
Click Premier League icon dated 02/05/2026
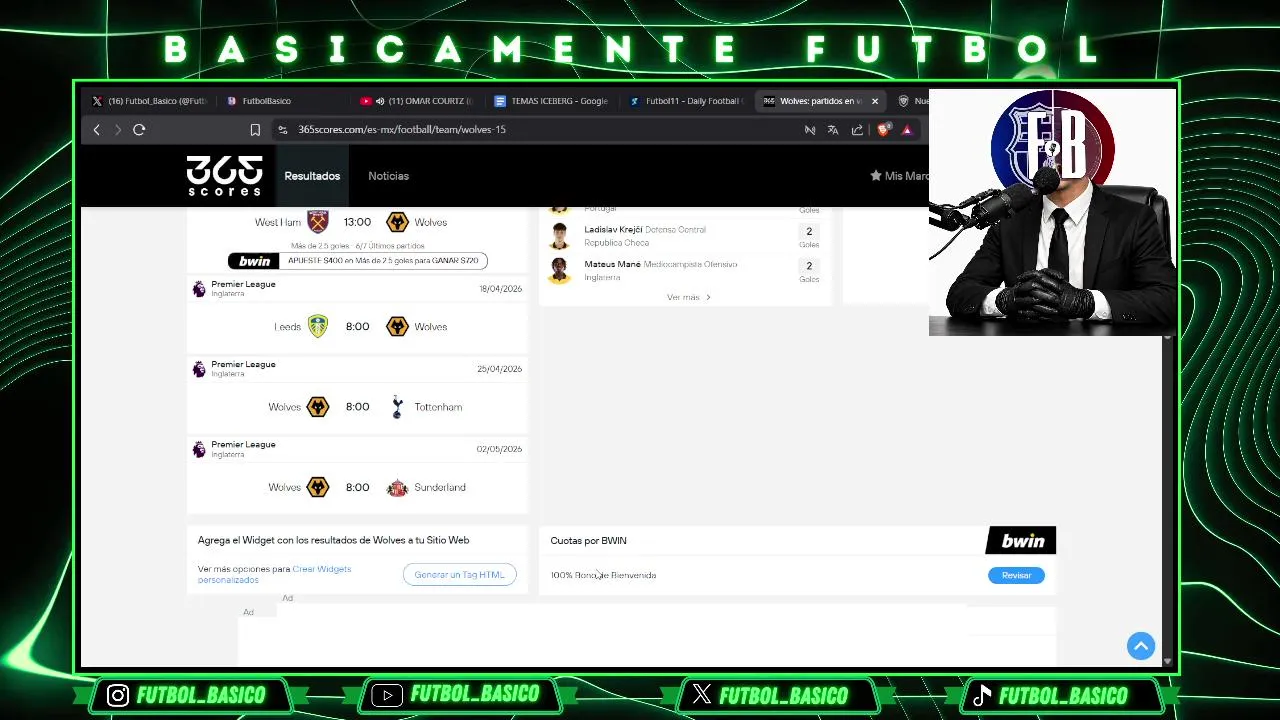(199, 449)
